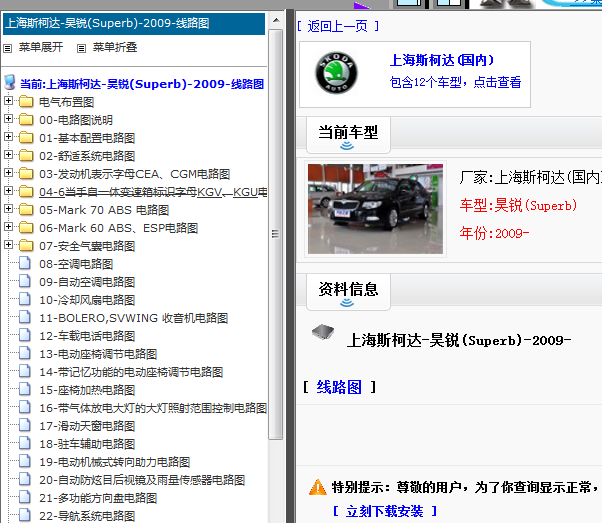Viewport: 602px width, 523px height.
Task: Click the document icon of 19-电动机械式转向助力电路图
Action: pos(25,461)
